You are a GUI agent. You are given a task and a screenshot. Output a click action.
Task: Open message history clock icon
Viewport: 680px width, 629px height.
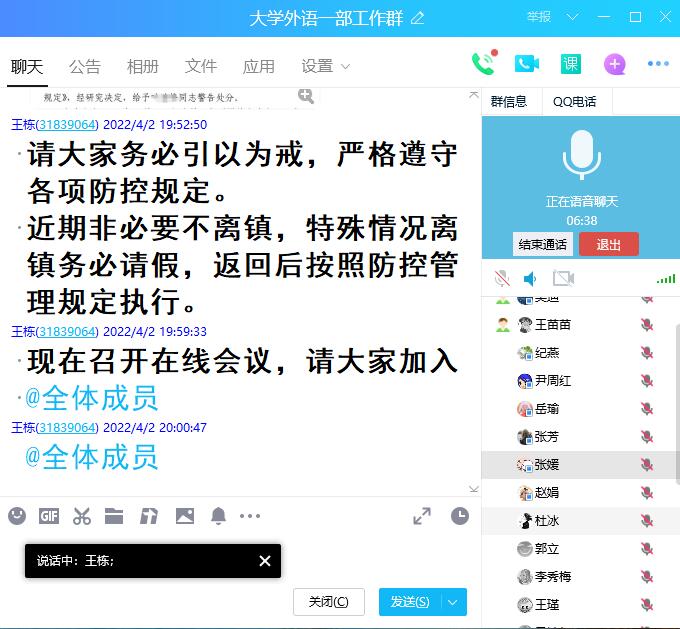click(459, 516)
